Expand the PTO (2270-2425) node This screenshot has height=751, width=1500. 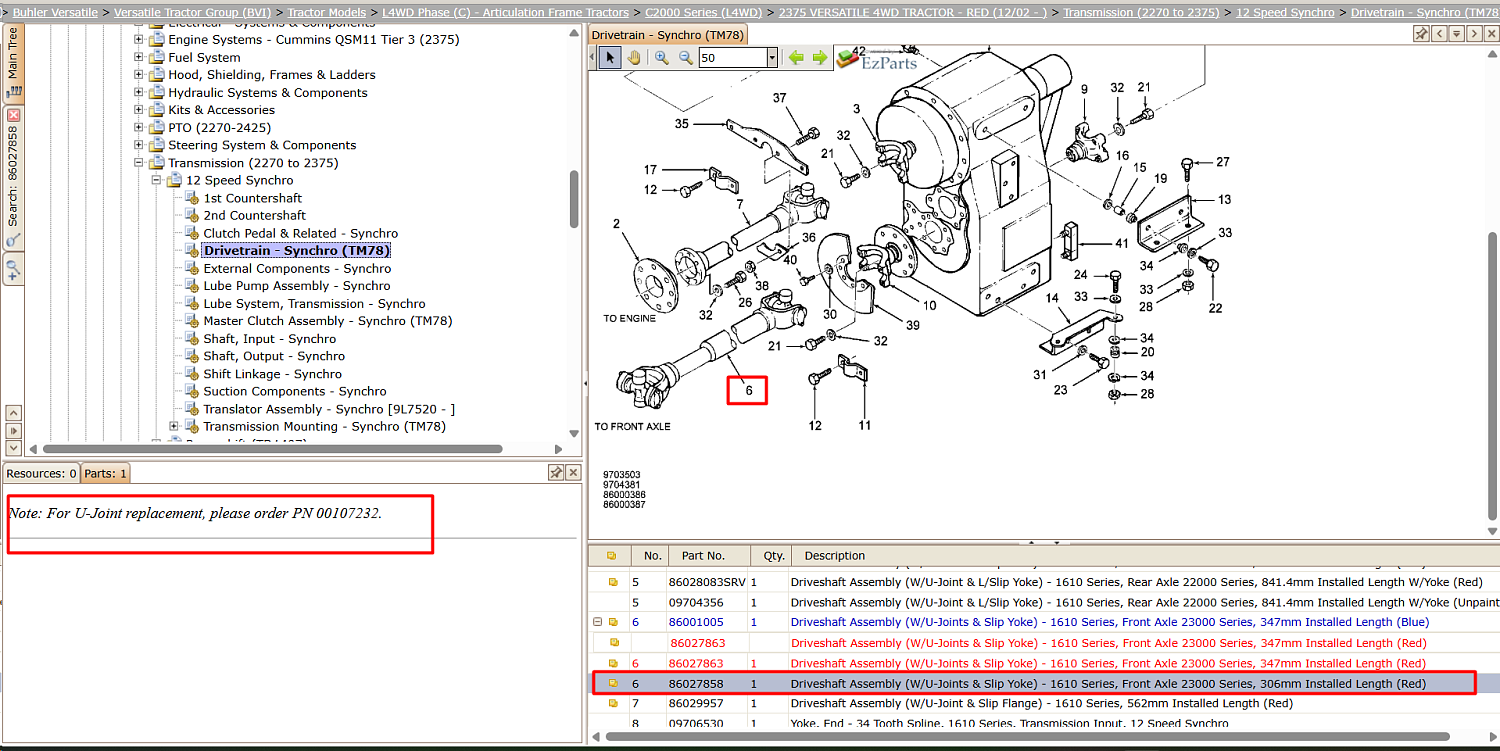click(139, 128)
